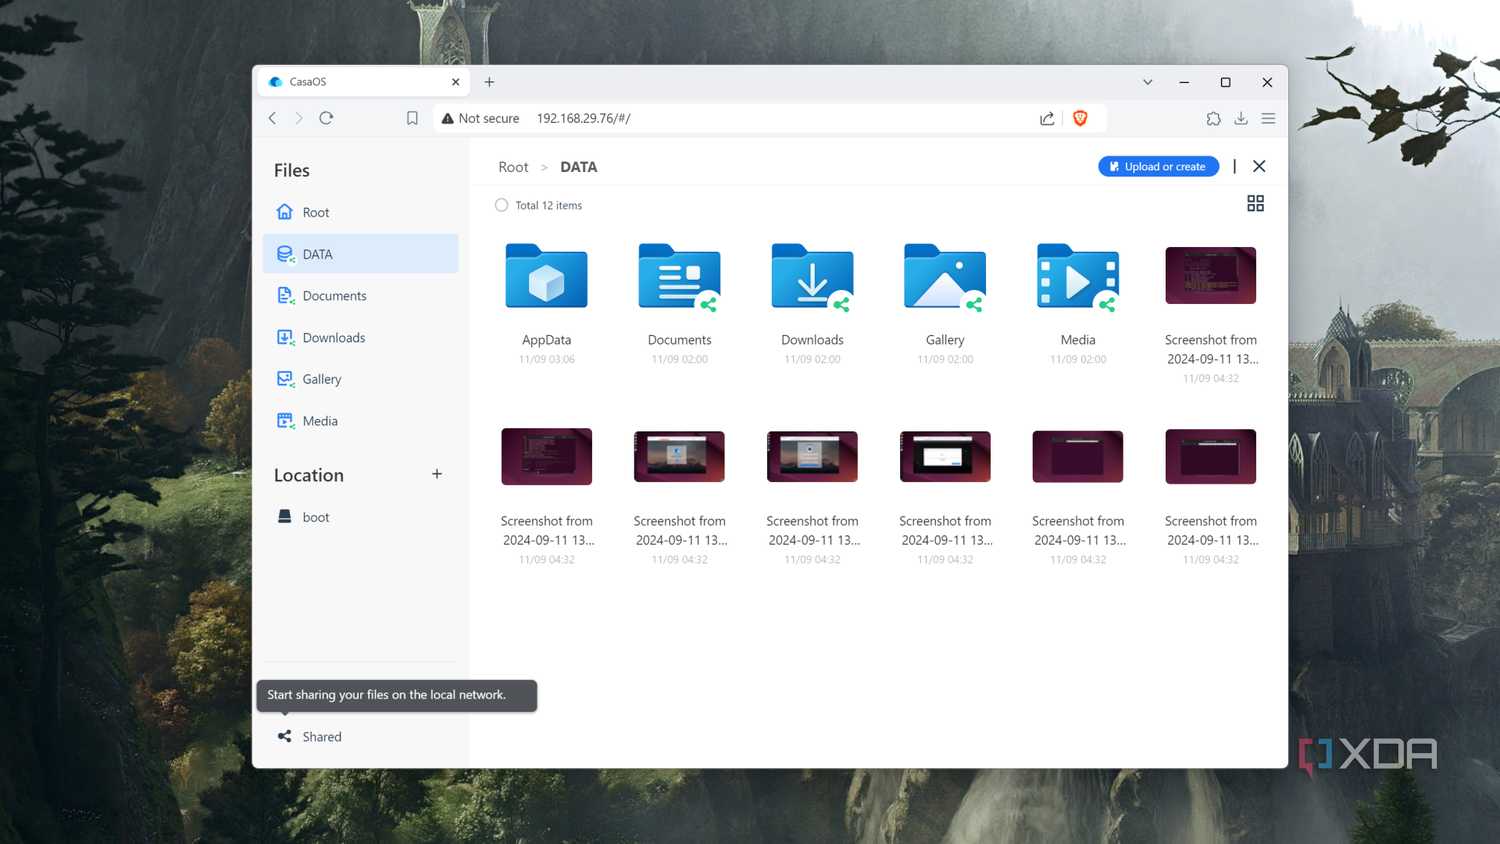Expand the tab search dropdown chevron
Screen dimensions: 1500x844
[1148, 82]
